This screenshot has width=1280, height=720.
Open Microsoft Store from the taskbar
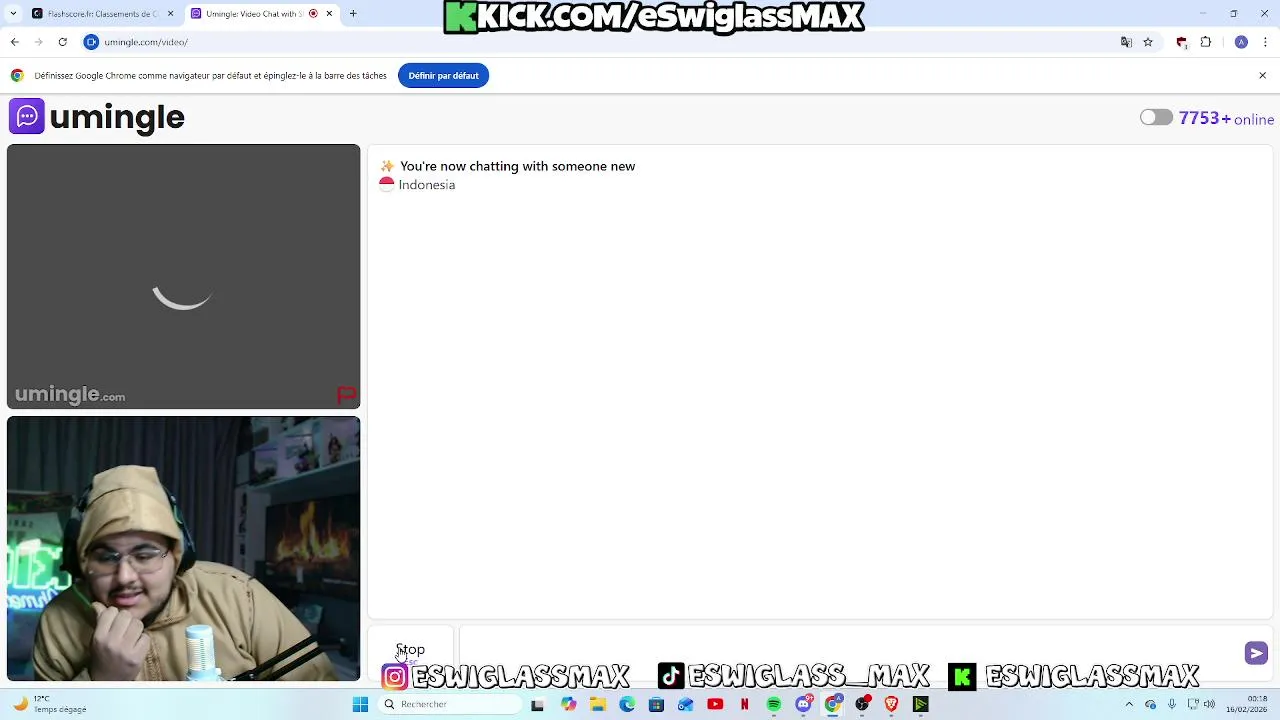(x=656, y=704)
